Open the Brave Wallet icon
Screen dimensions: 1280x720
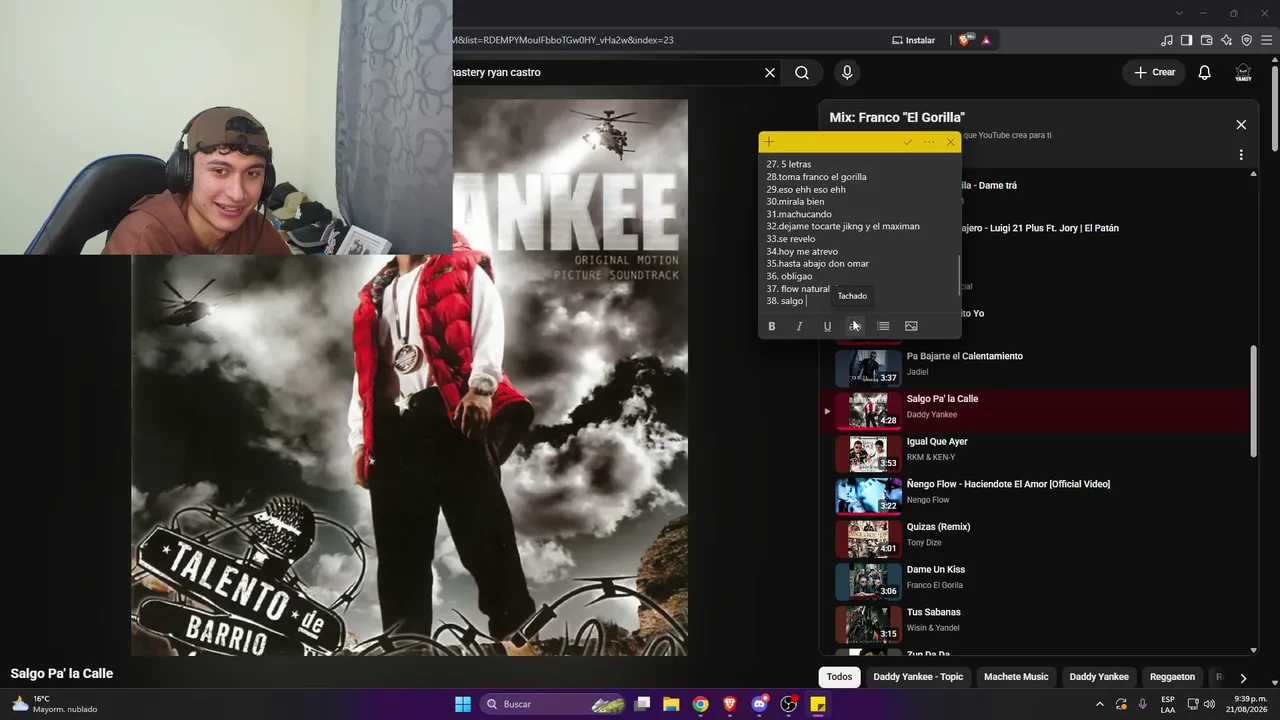[x=1207, y=40]
